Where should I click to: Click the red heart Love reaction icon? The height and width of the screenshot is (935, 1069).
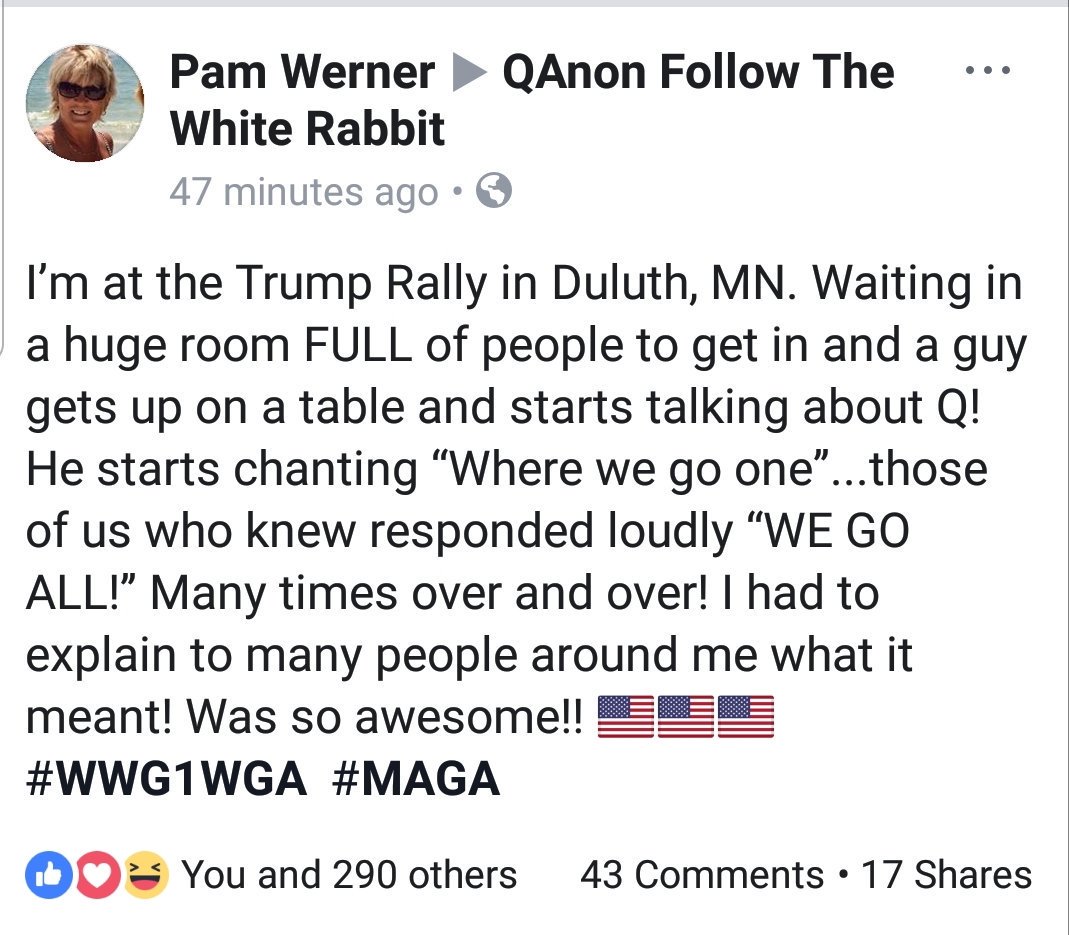click(96, 874)
